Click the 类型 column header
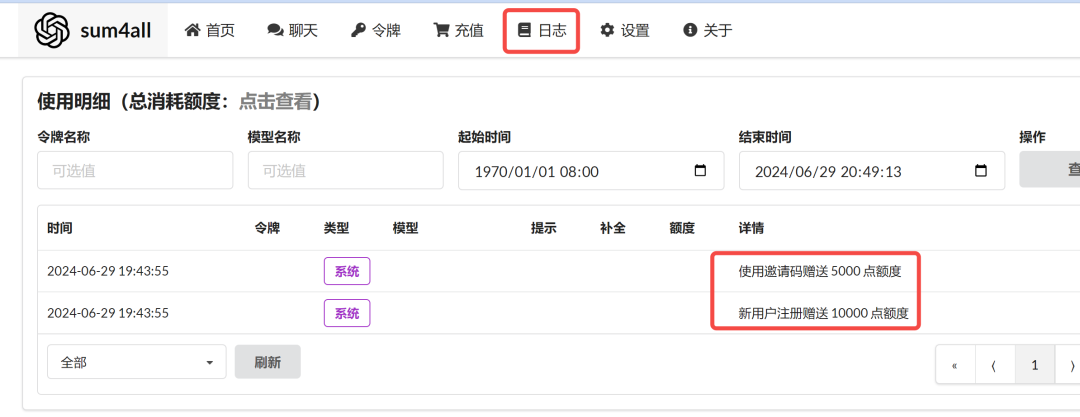1080x417 pixels. point(336,228)
